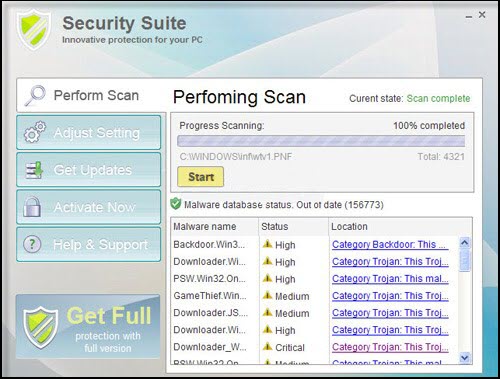Click the scanned file path C:\WINDOWS\inf text
Screen dimensions: 500x379
point(236,156)
